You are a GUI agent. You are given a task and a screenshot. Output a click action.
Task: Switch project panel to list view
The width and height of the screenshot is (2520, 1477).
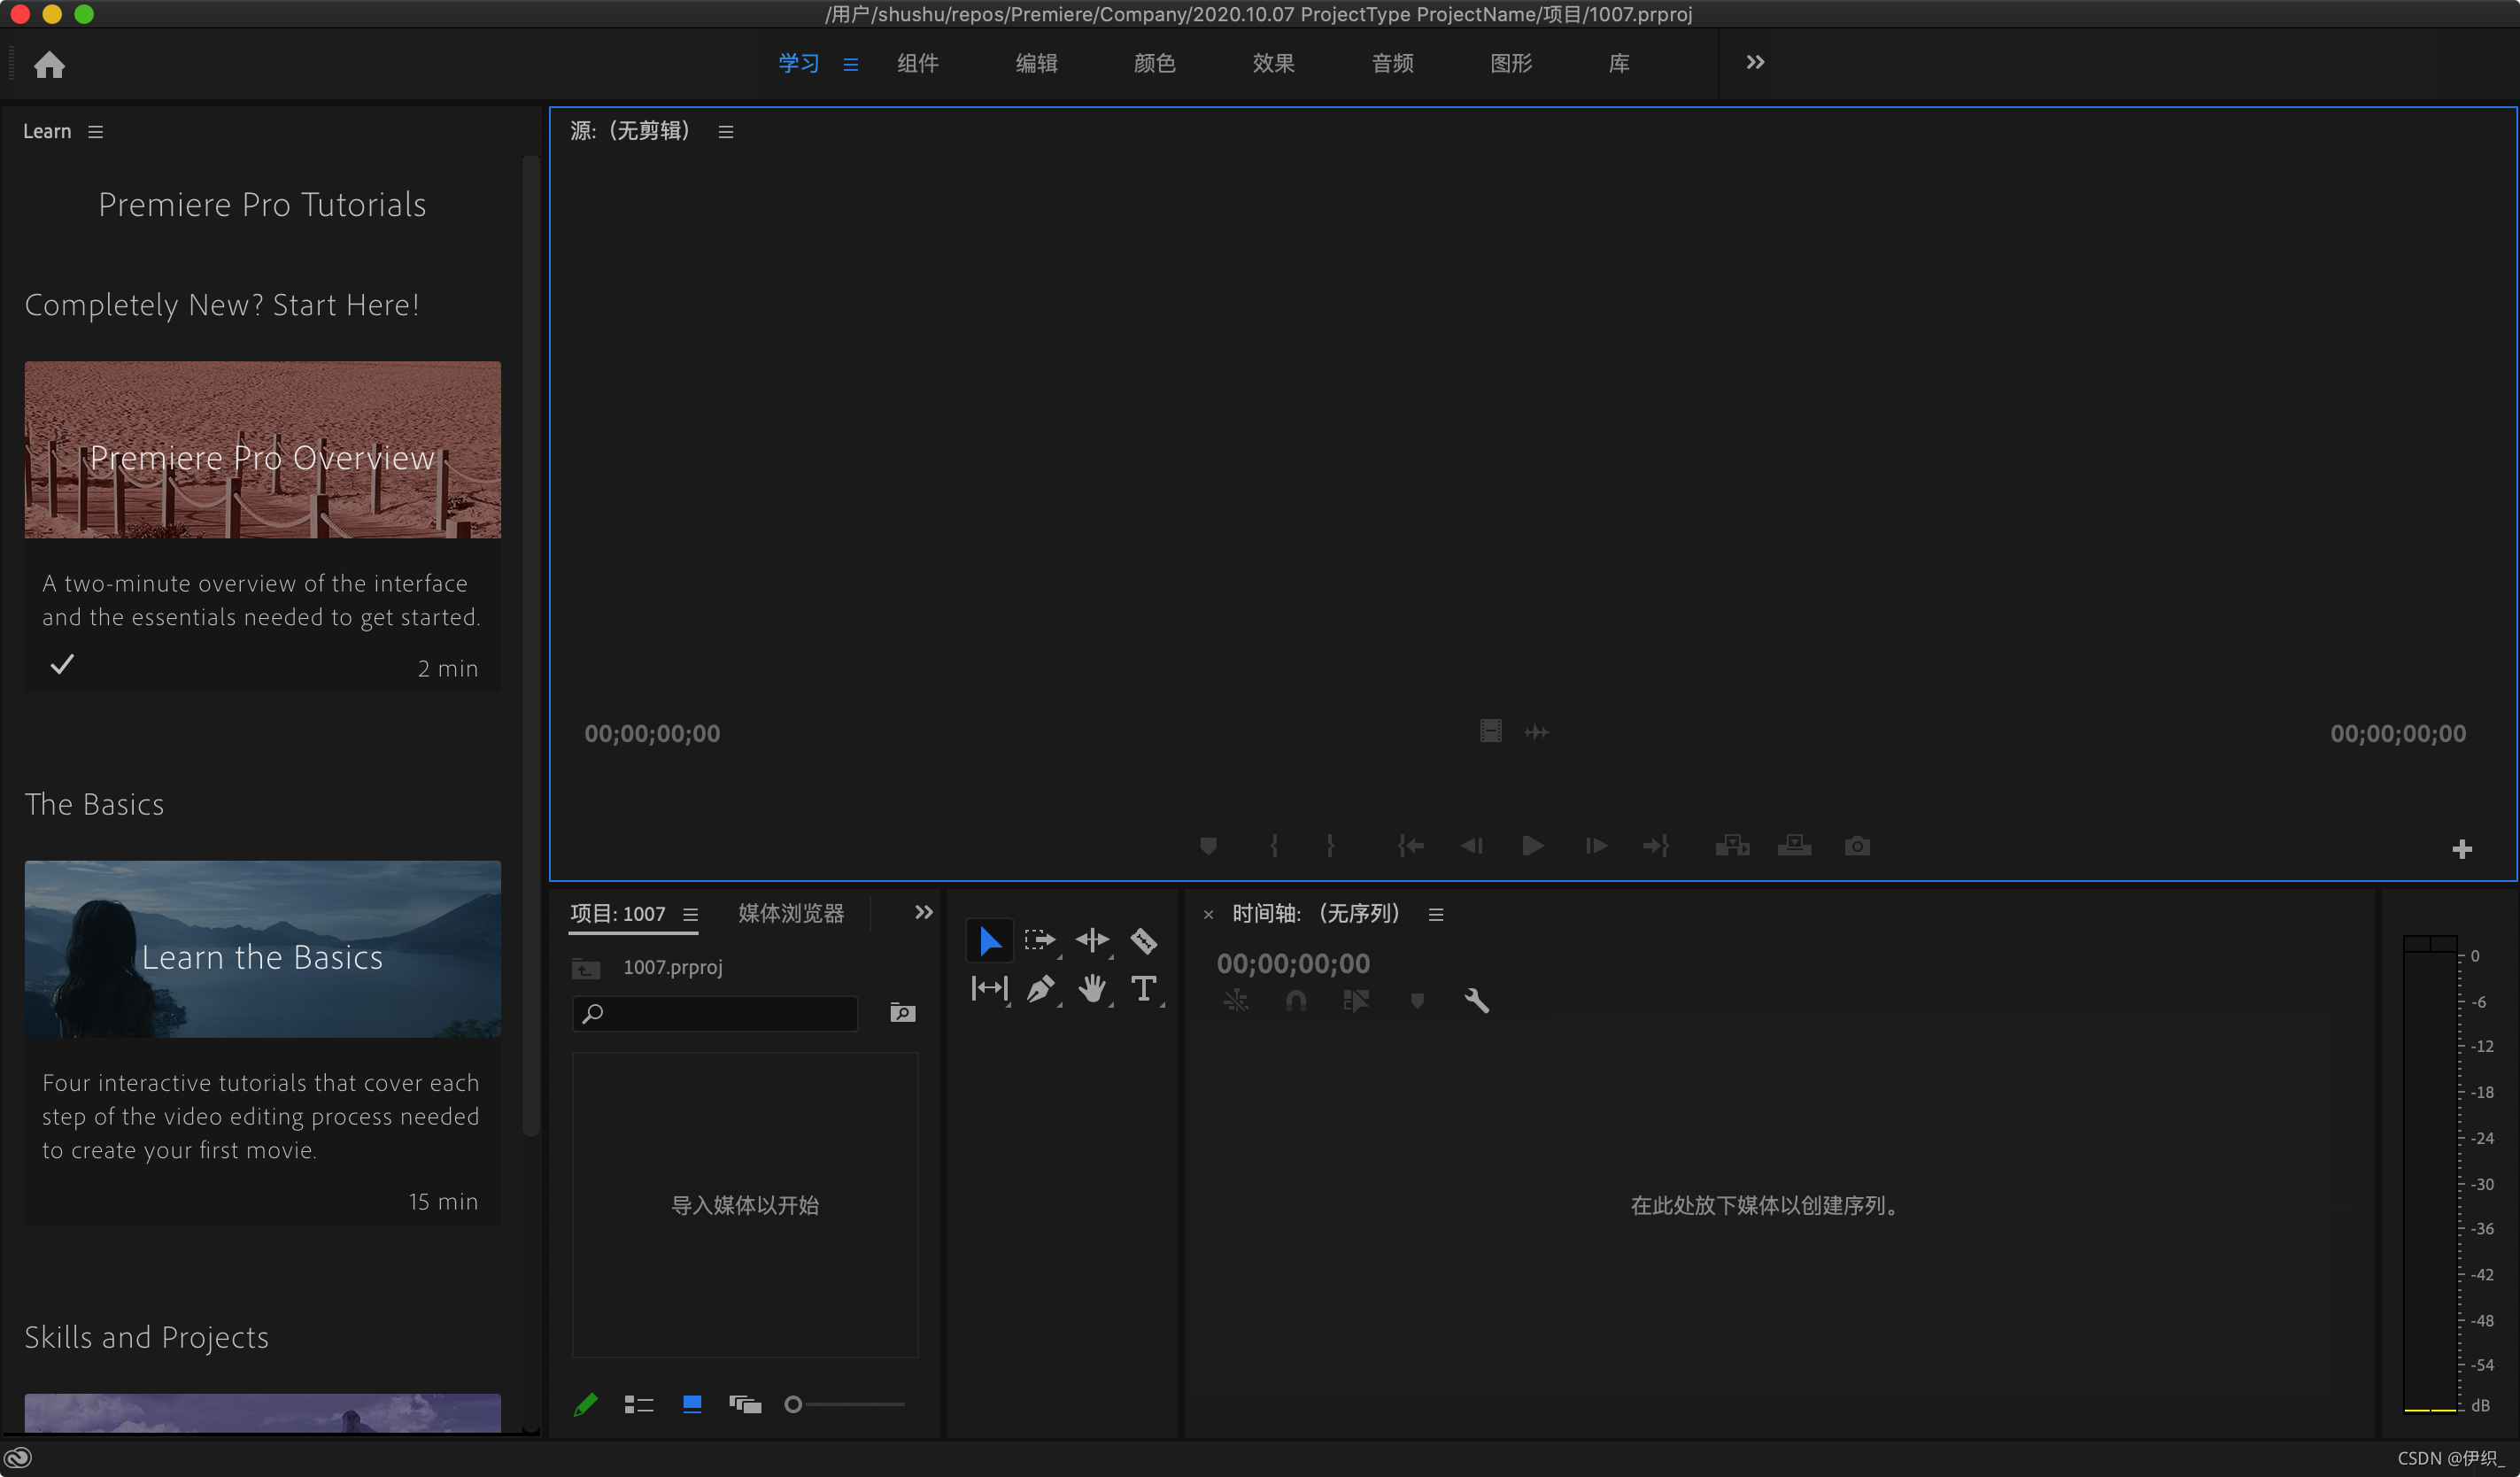click(x=638, y=1404)
